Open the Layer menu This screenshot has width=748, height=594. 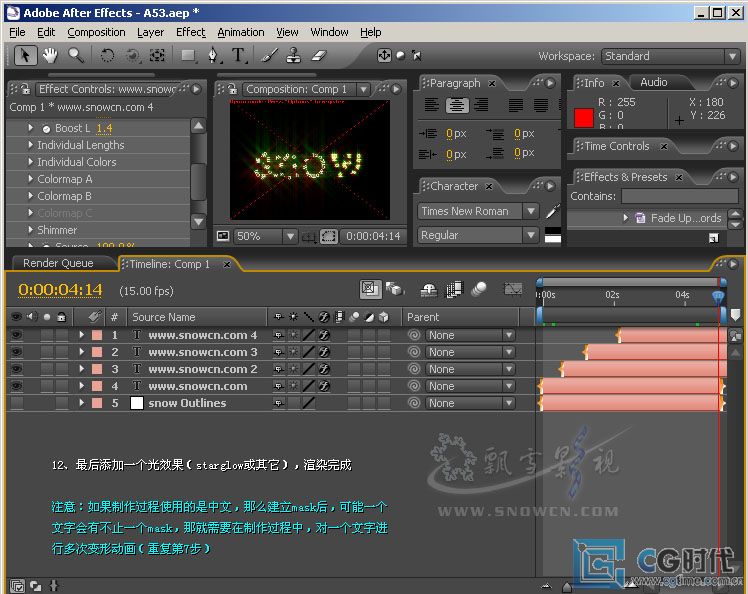[x=150, y=32]
